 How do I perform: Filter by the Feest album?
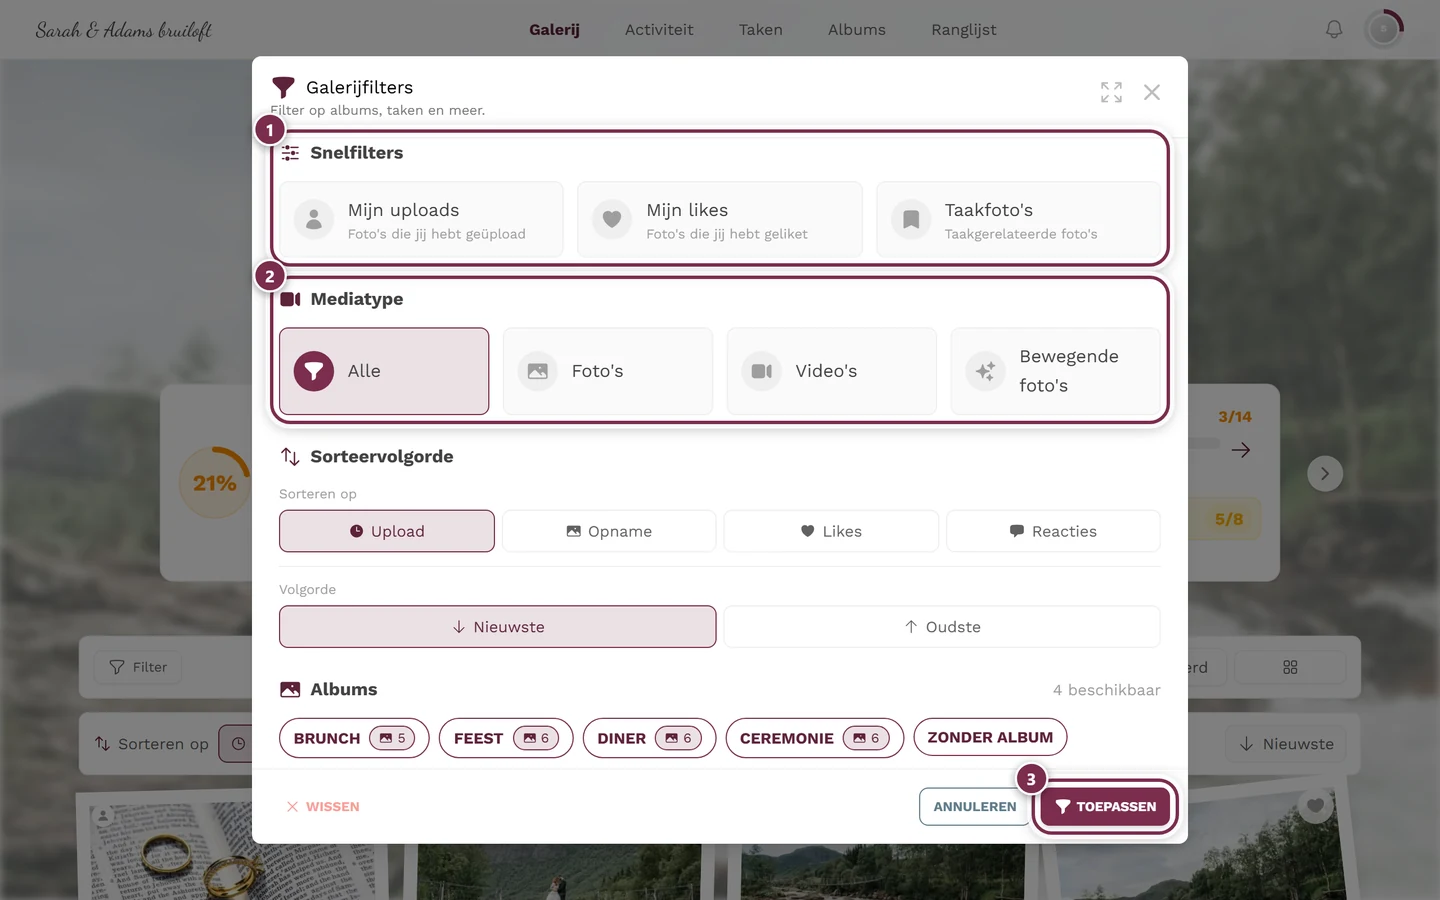click(506, 738)
